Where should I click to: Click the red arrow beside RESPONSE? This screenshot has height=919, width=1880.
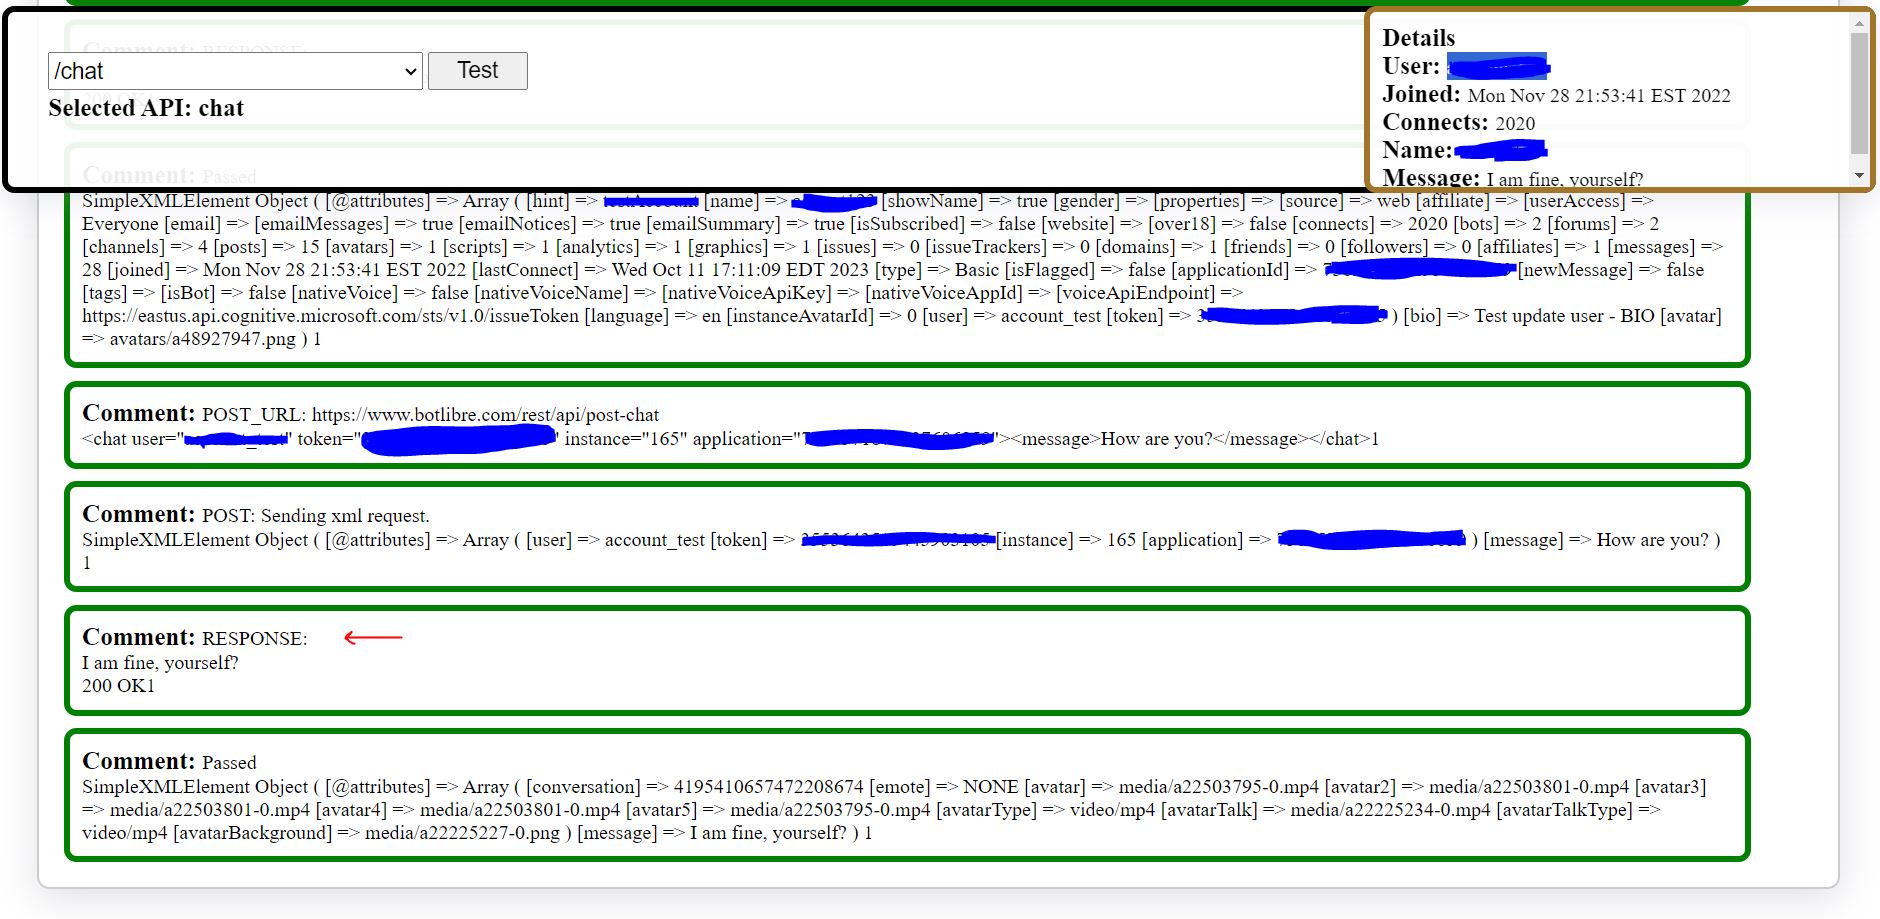373,637
